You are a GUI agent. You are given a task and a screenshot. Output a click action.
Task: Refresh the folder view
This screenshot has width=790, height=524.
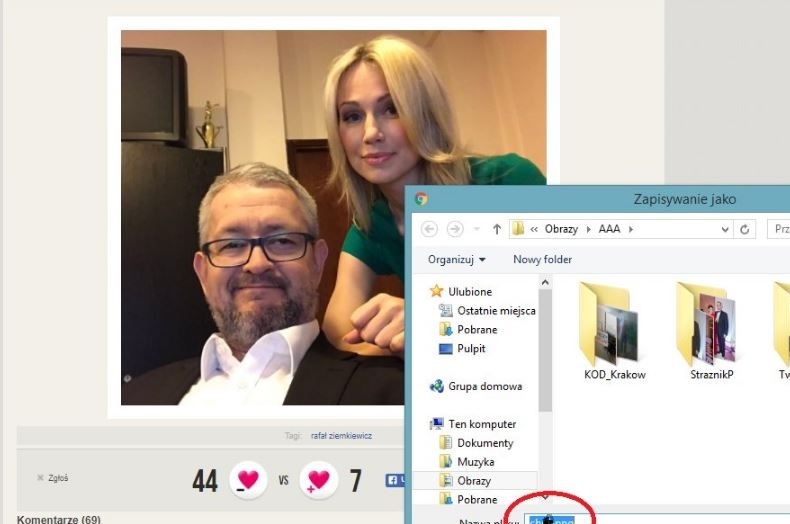click(x=745, y=229)
